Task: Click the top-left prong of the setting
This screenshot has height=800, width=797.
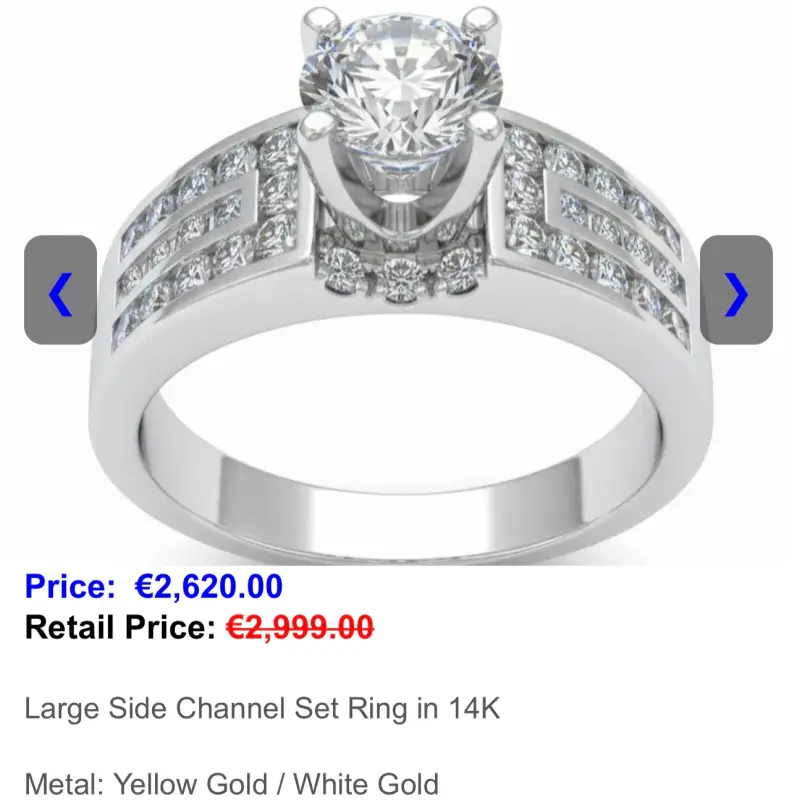Action: coord(320,21)
